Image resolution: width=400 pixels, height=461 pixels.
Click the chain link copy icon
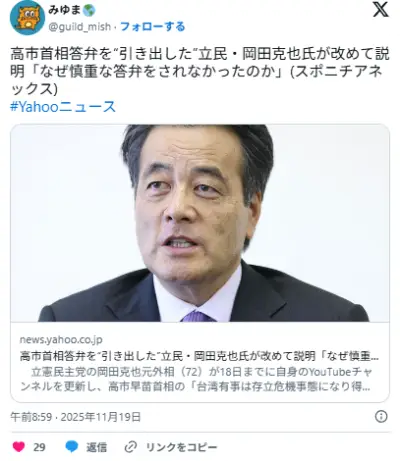(x=131, y=447)
